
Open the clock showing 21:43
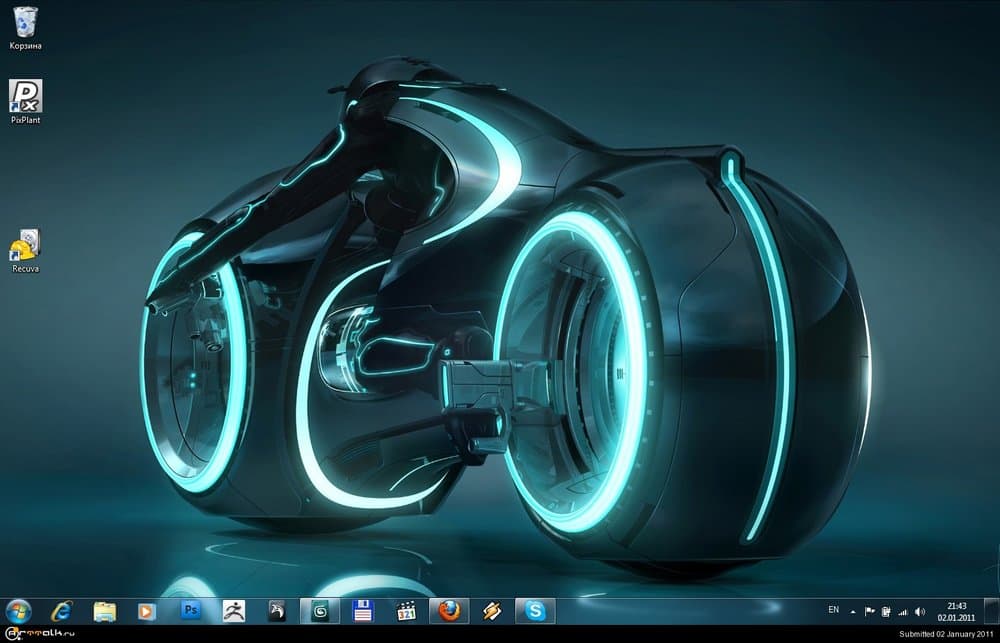coord(956,611)
